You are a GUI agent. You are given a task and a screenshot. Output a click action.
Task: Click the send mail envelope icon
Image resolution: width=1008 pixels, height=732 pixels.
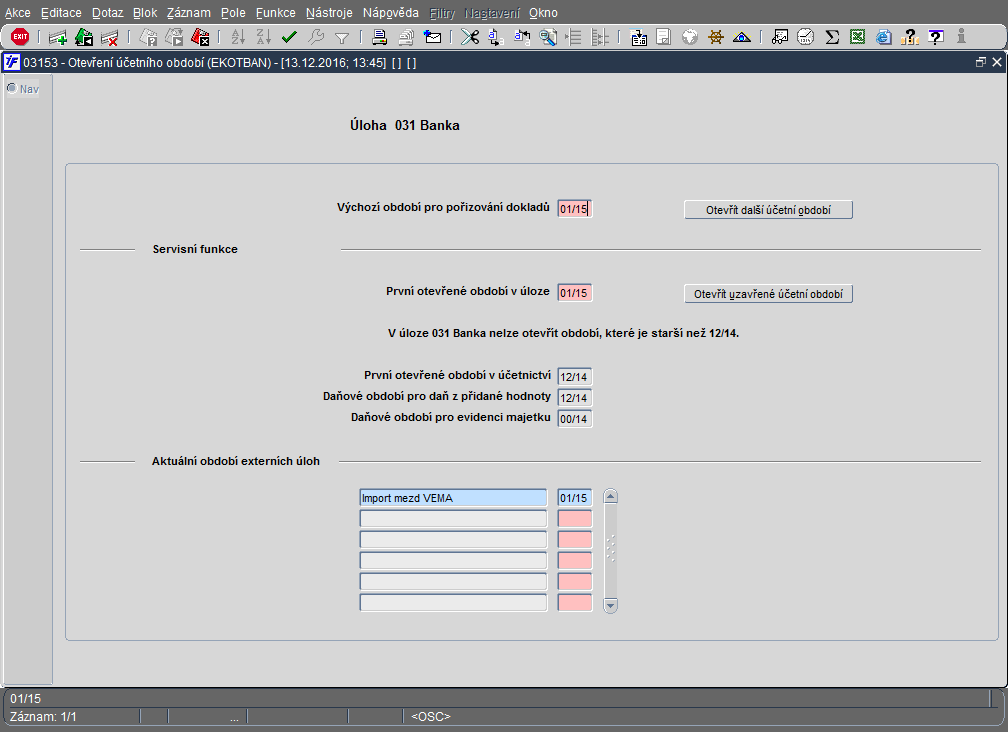point(433,37)
